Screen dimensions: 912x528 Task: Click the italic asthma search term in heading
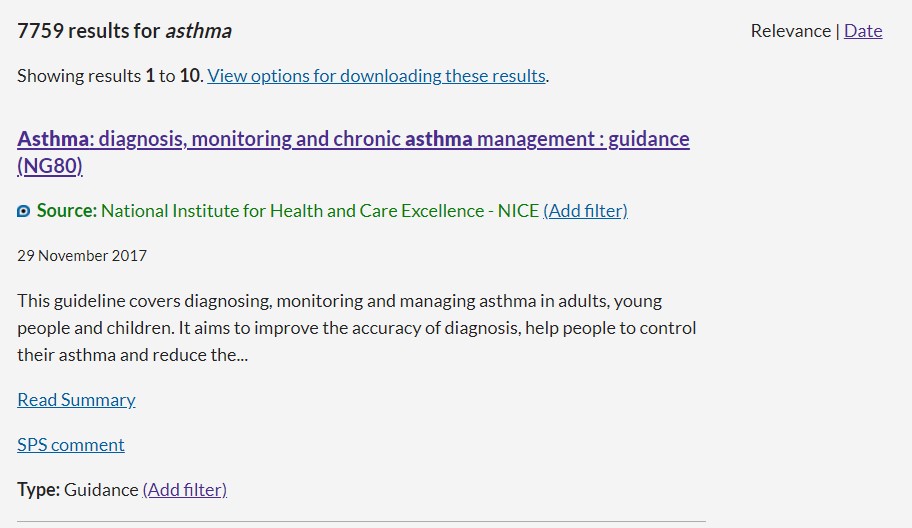pos(198,31)
